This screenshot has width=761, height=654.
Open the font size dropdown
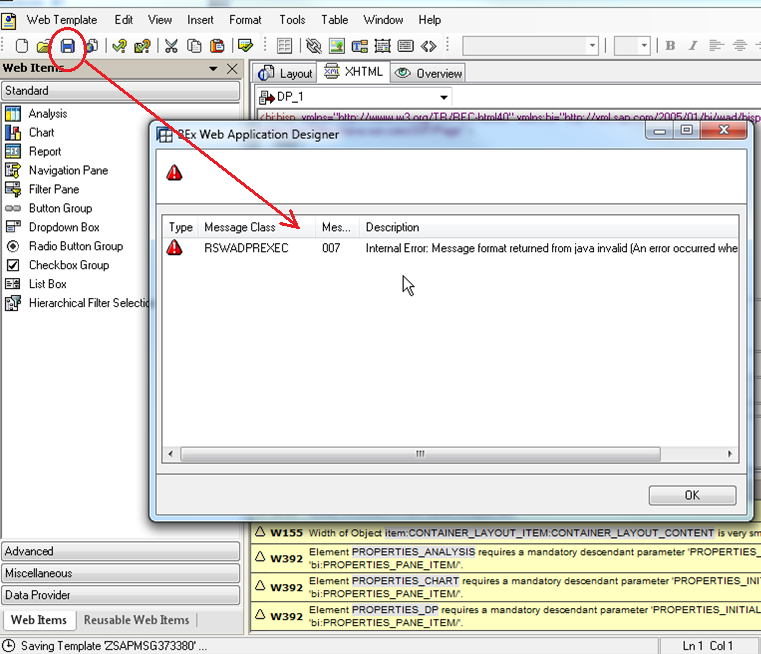pos(644,46)
